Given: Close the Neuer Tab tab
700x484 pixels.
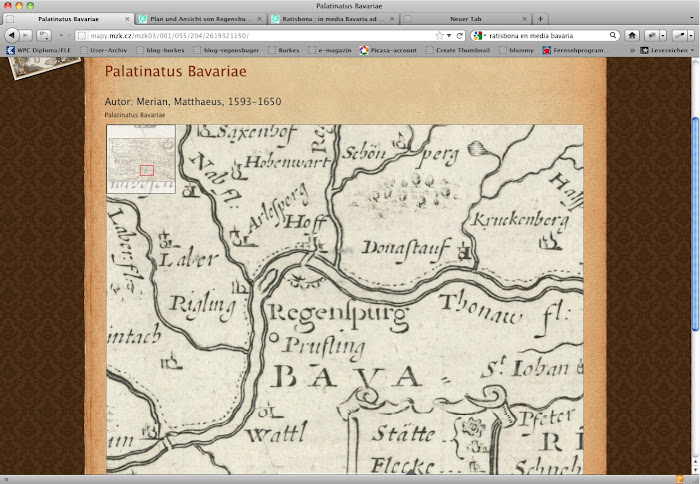Looking at the screenshot, I should pyautogui.click(x=522, y=19).
